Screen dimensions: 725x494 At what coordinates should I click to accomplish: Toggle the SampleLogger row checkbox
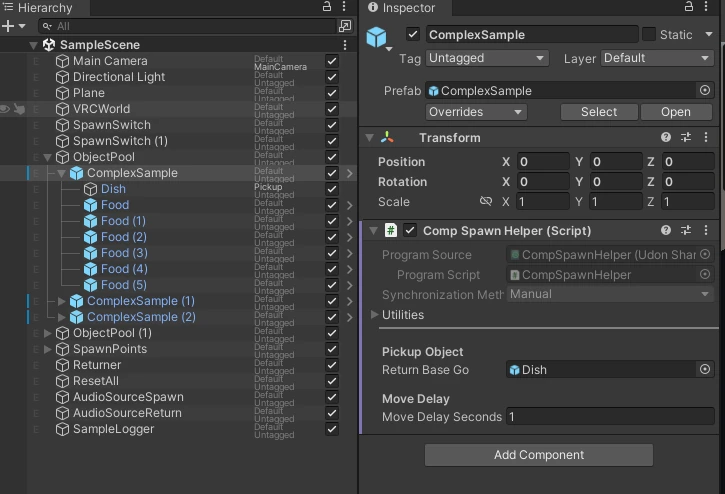[332, 429]
